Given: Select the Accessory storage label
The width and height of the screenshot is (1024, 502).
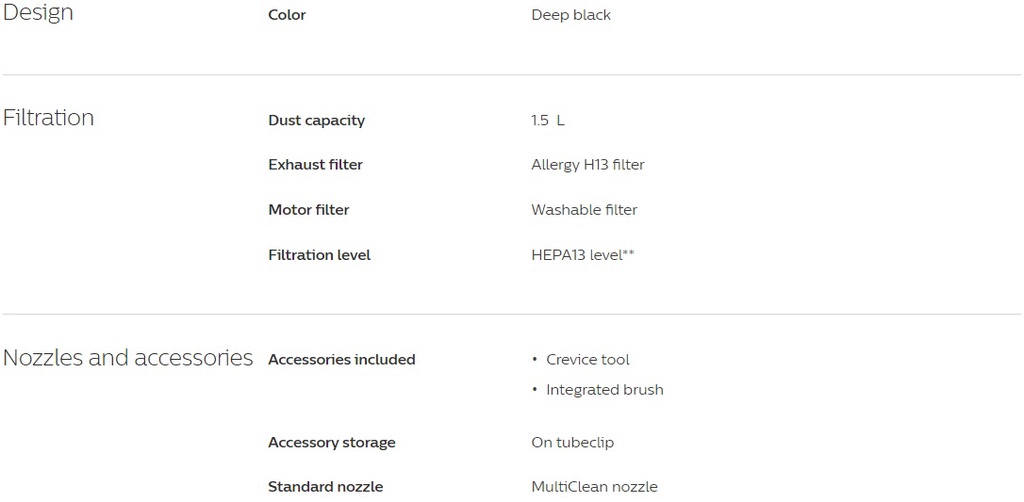Looking at the screenshot, I should click(331, 443).
